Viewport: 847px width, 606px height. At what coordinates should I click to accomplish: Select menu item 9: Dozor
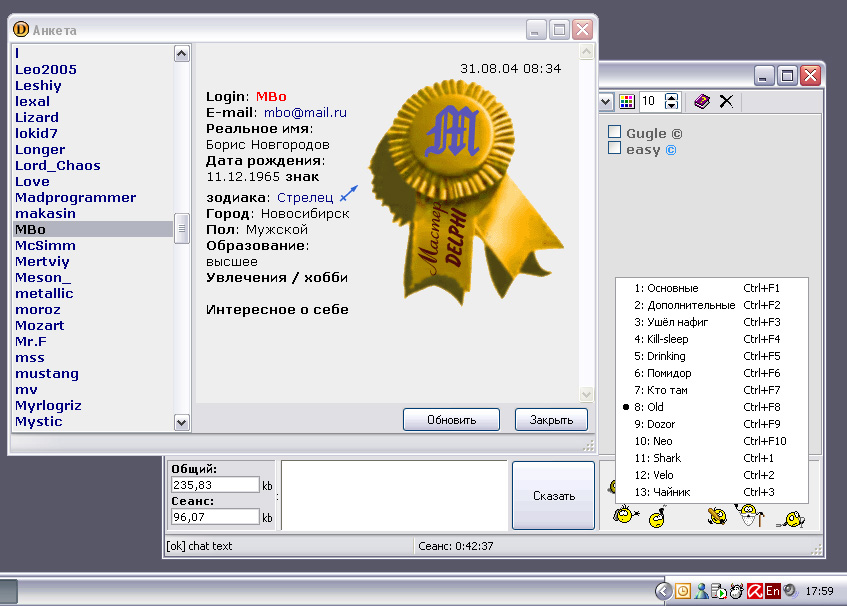click(x=711, y=424)
